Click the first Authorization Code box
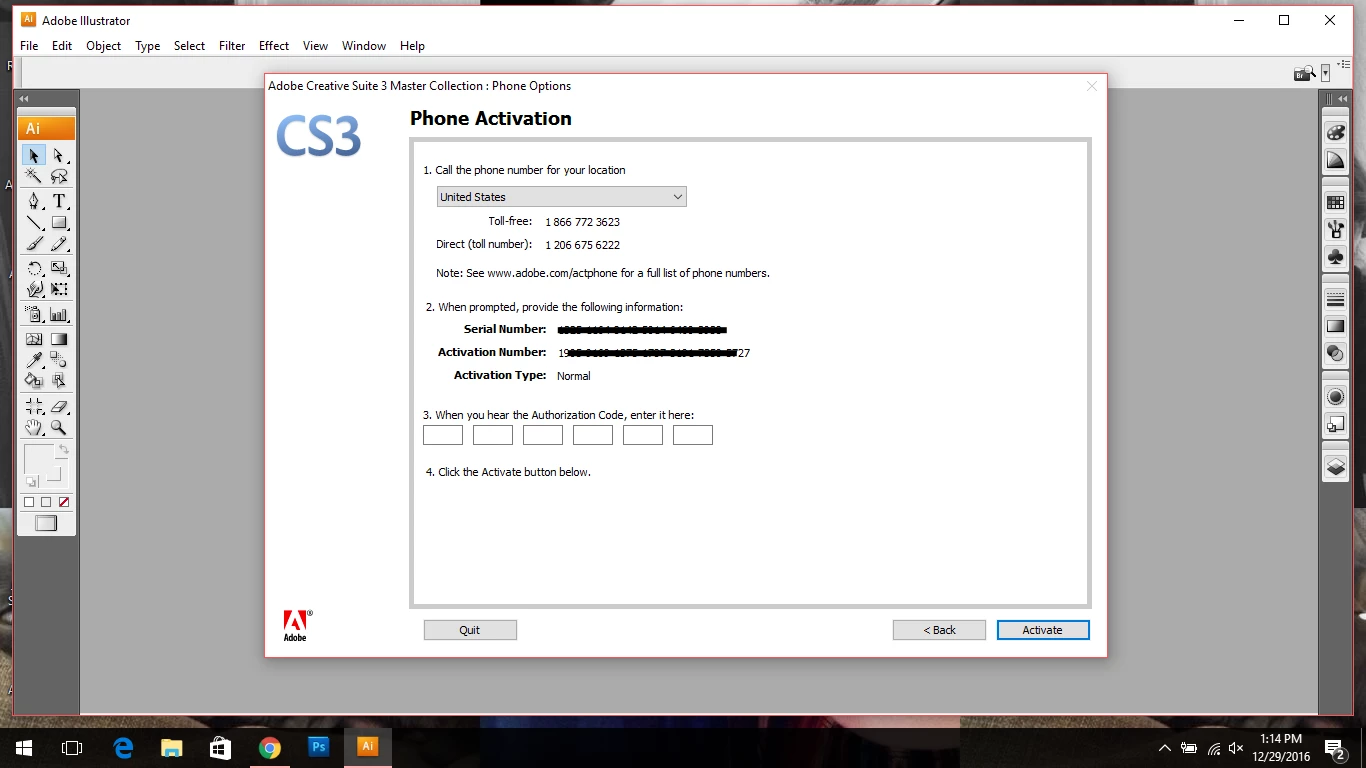 click(443, 435)
